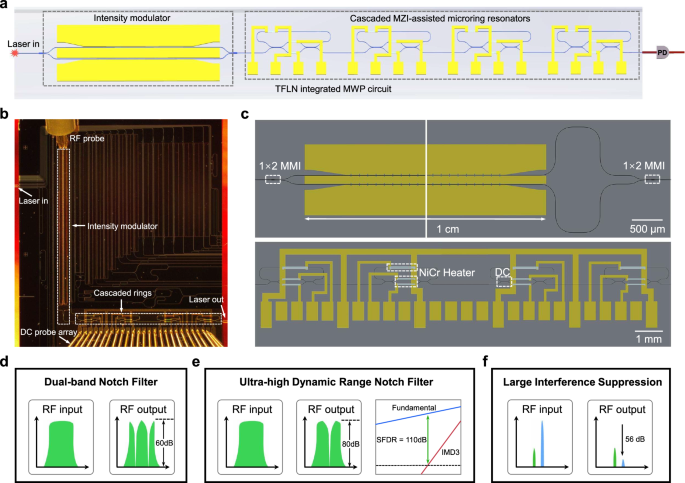
Task: Click the red Laser in star icon
Action: tap(14, 53)
